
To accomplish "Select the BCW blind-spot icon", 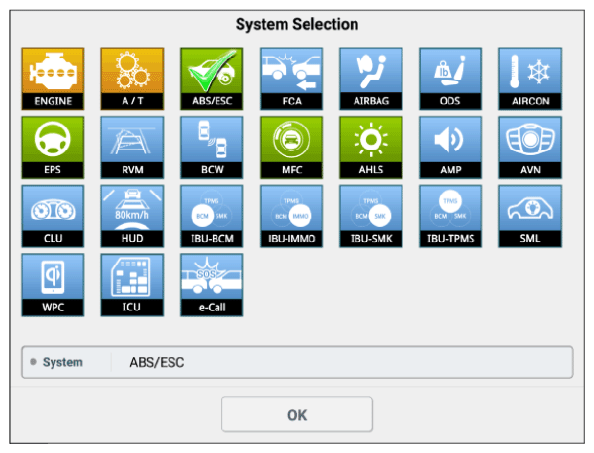I will (x=212, y=147).
